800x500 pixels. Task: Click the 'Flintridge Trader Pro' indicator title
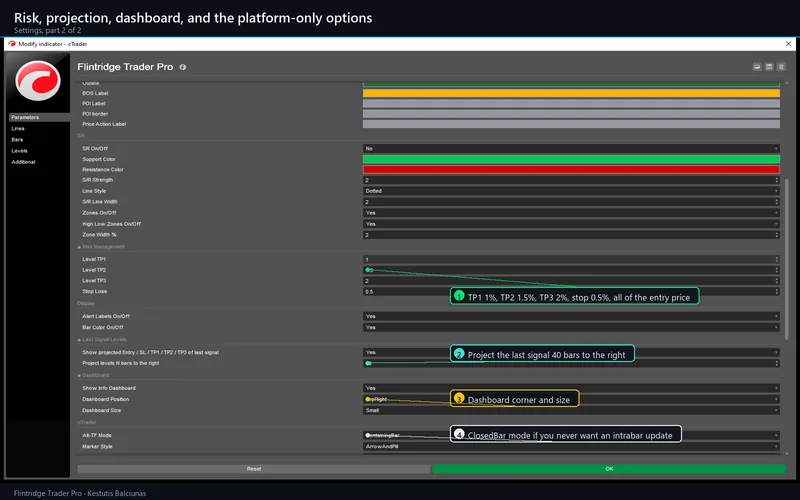pyautogui.click(x=125, y=67)
